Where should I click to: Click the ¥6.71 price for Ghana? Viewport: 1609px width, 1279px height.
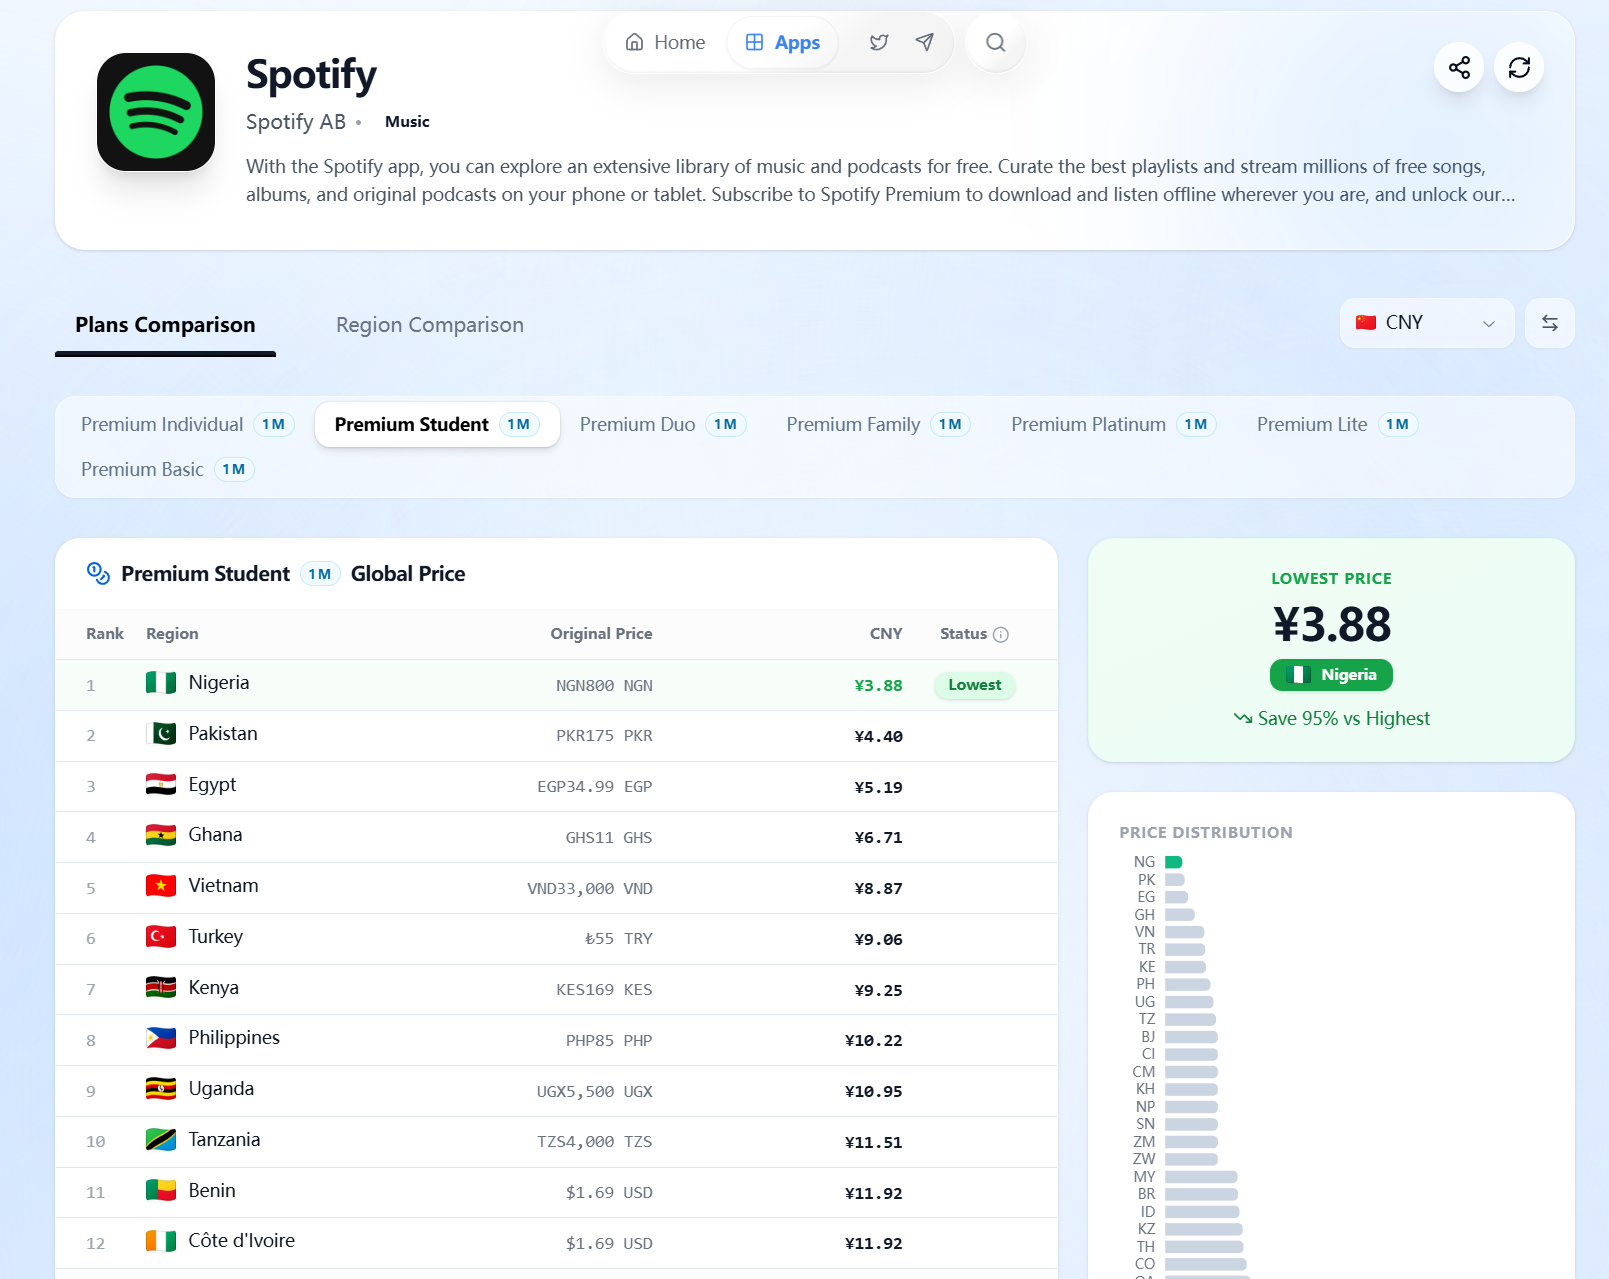(878, 838)
